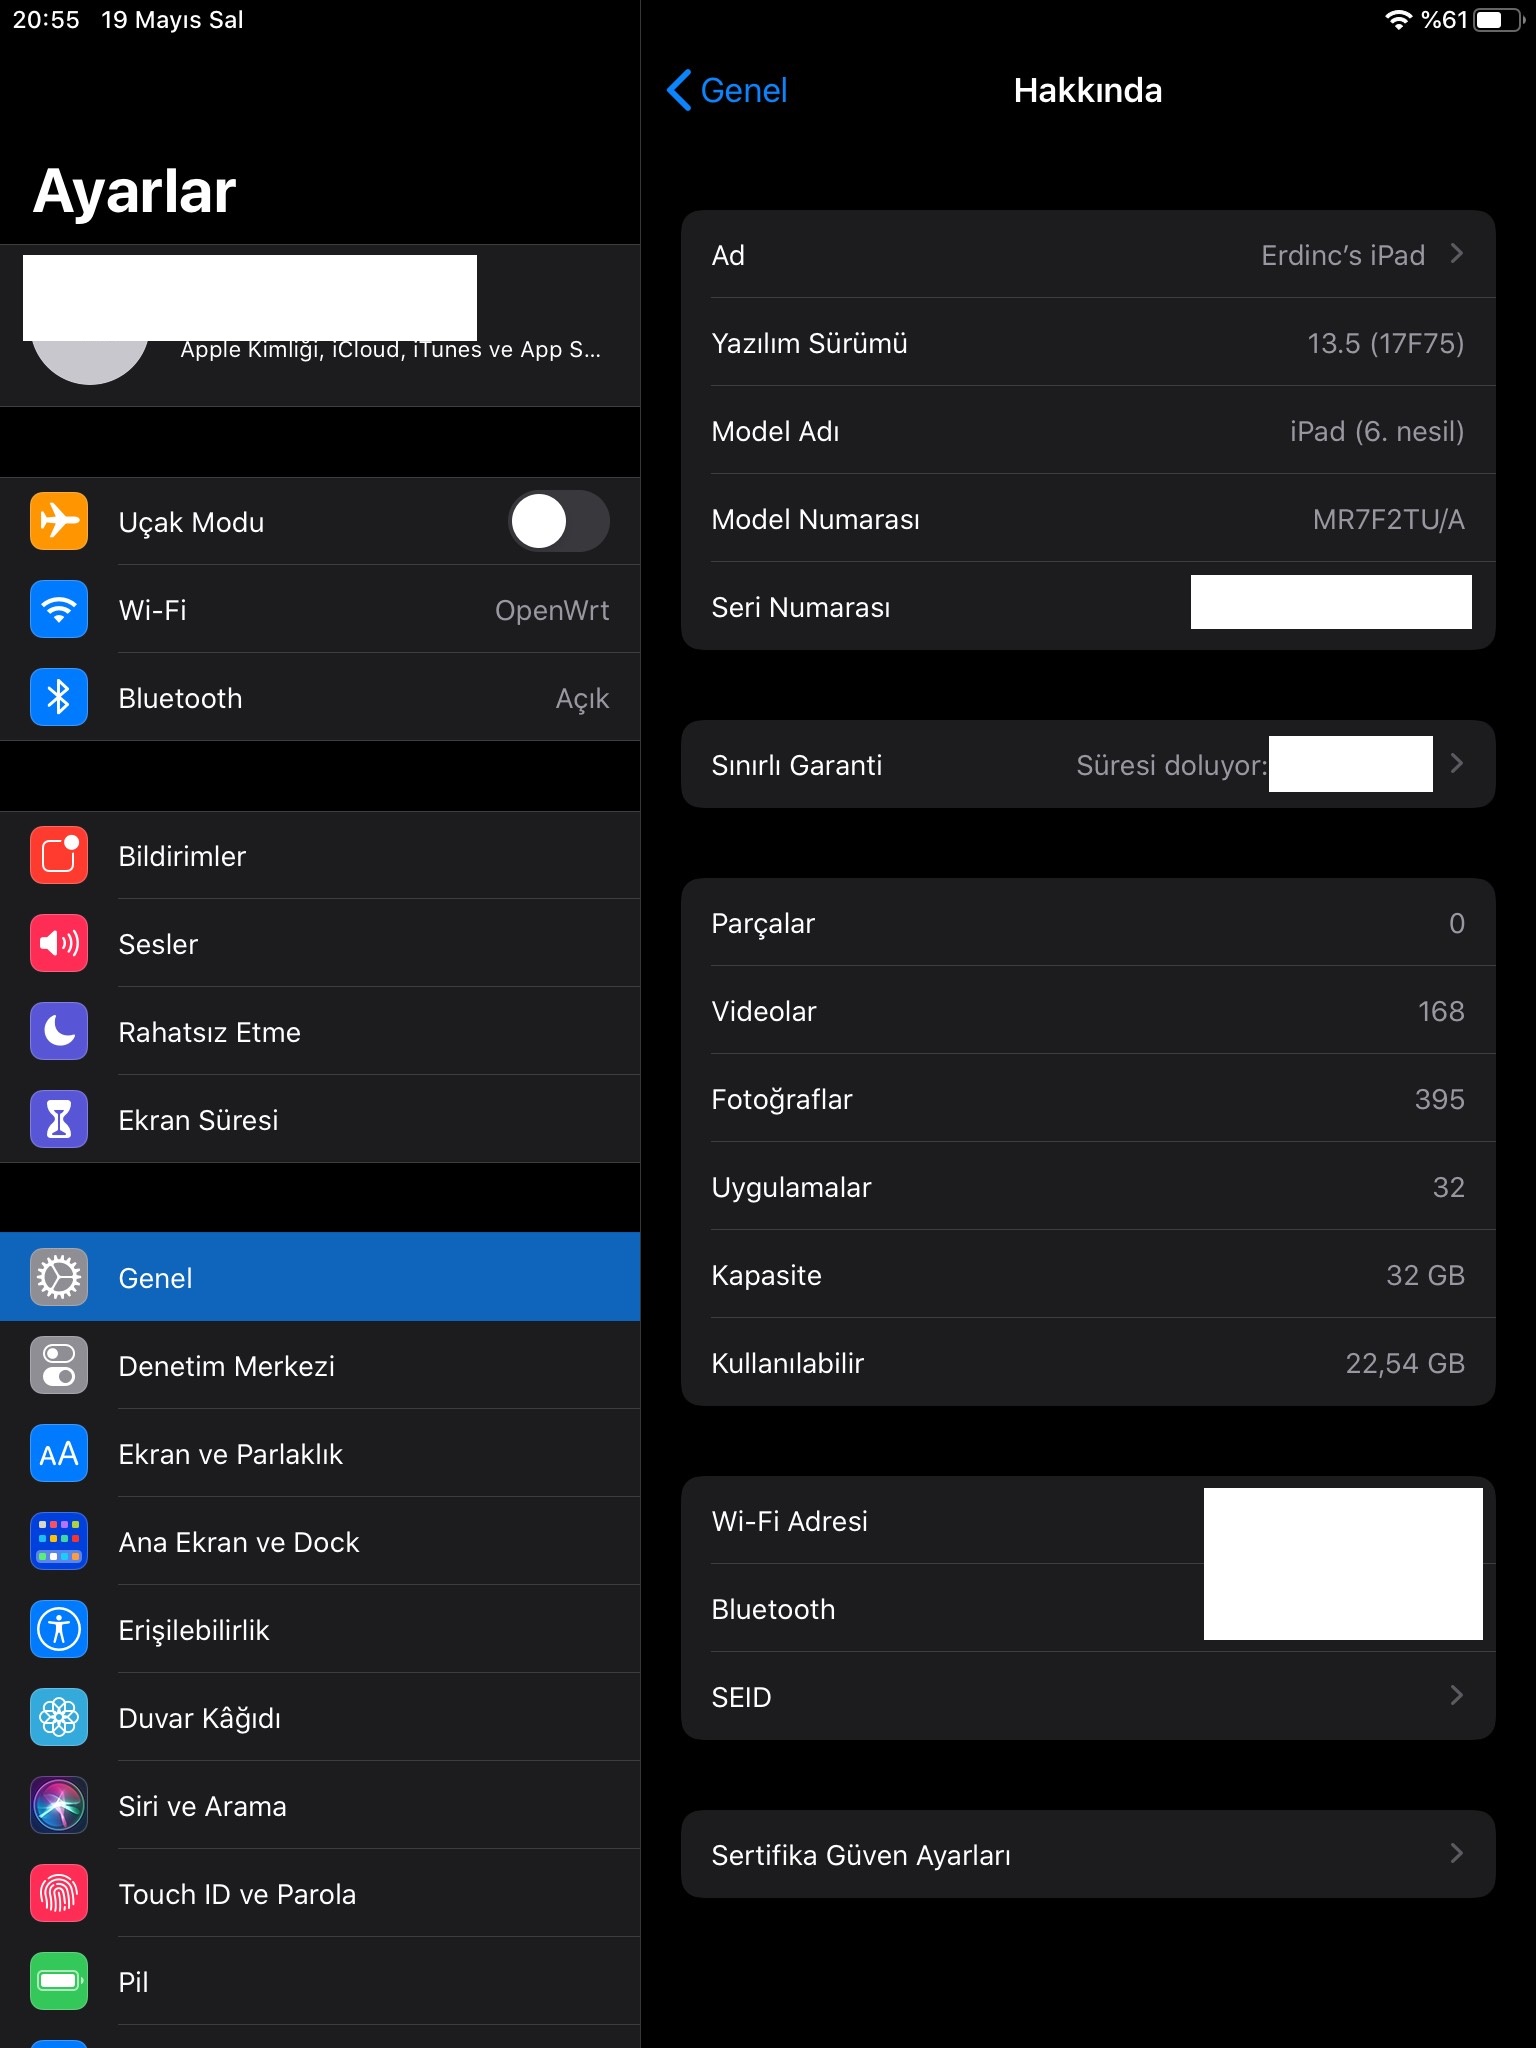Viewport: 1536px width, 2048px height.
Task: Tap the Videolar count 168
Action: point(1441,1011)
